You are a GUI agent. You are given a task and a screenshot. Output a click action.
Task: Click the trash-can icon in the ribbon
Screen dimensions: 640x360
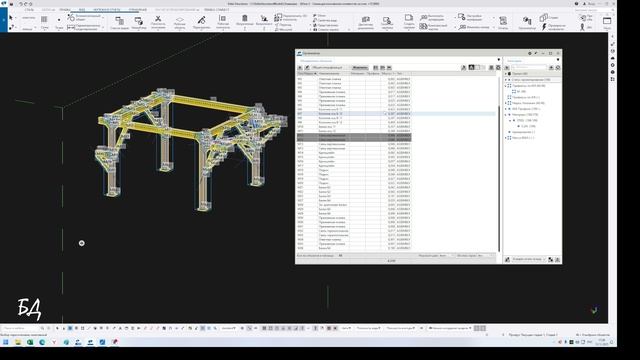point(244,18)
